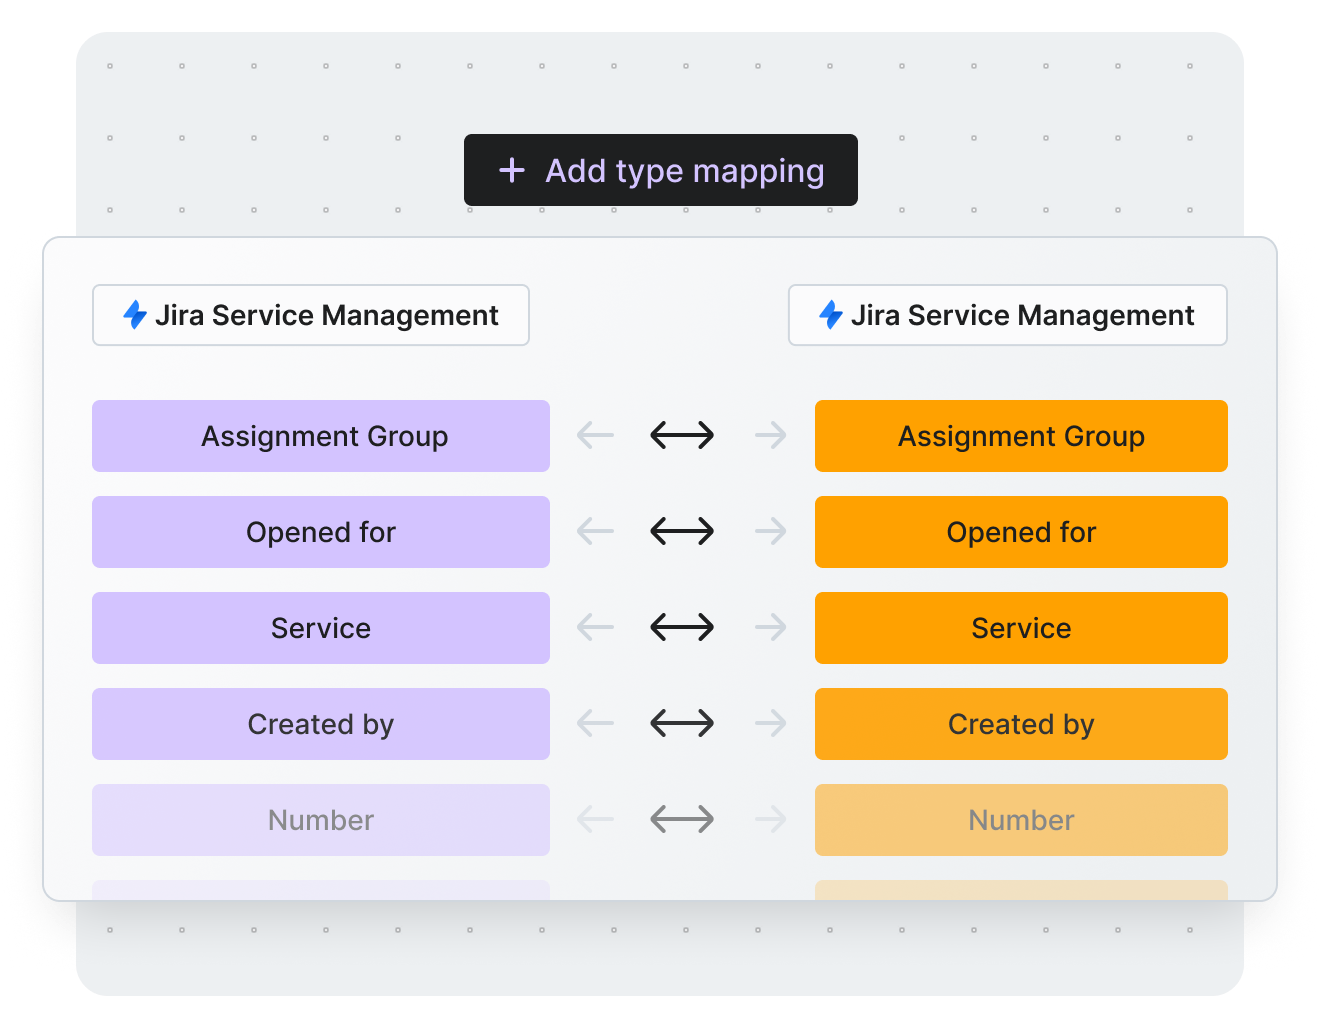The image size is (1320, 1028).
Task: Select the orange Number field
Action: point(1021,820)
